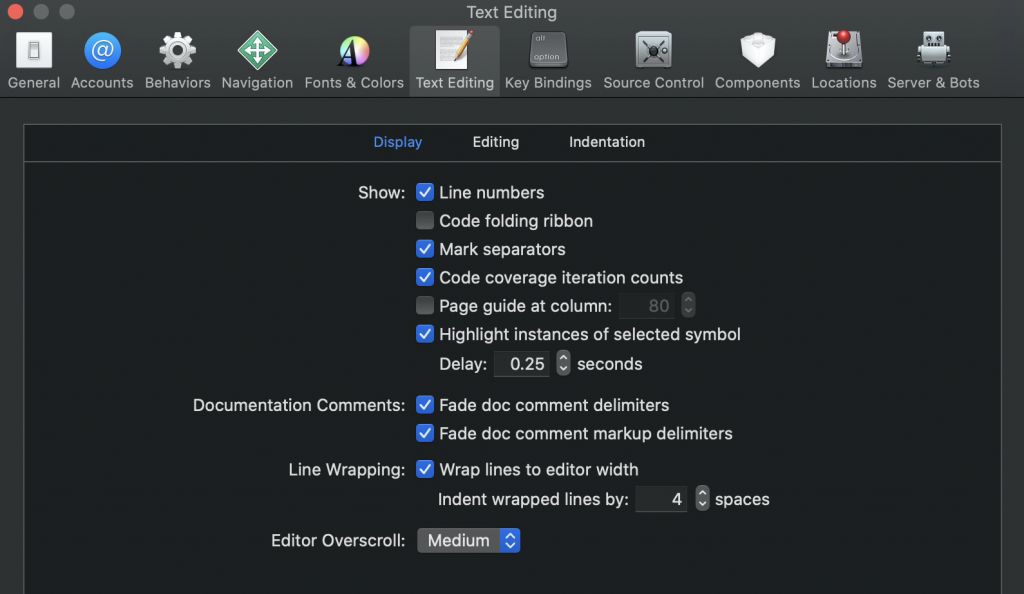Switch to the Indentation tab
1024x594 pixels.
[607, 142]
